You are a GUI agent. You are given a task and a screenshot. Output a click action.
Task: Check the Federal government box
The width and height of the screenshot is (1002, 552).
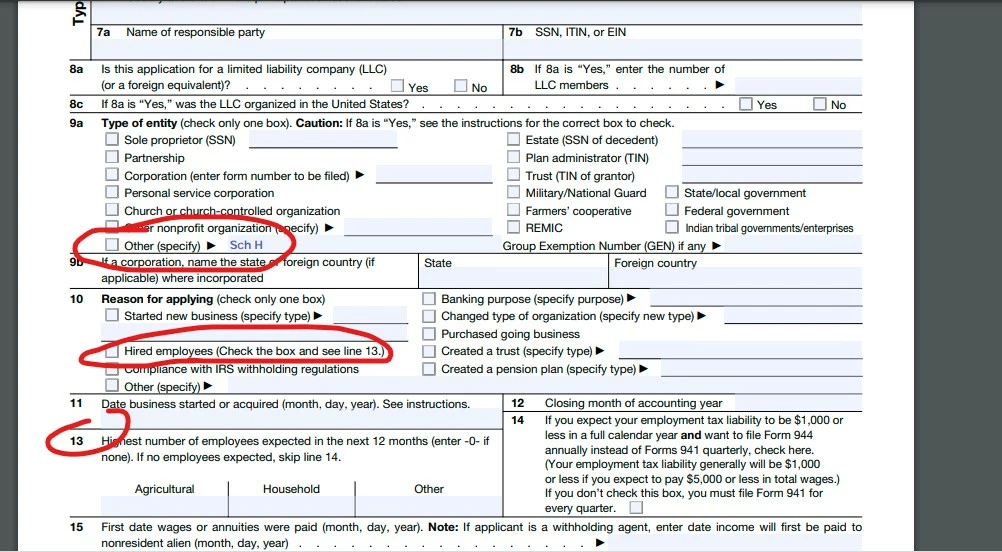[x=672, y=210]
